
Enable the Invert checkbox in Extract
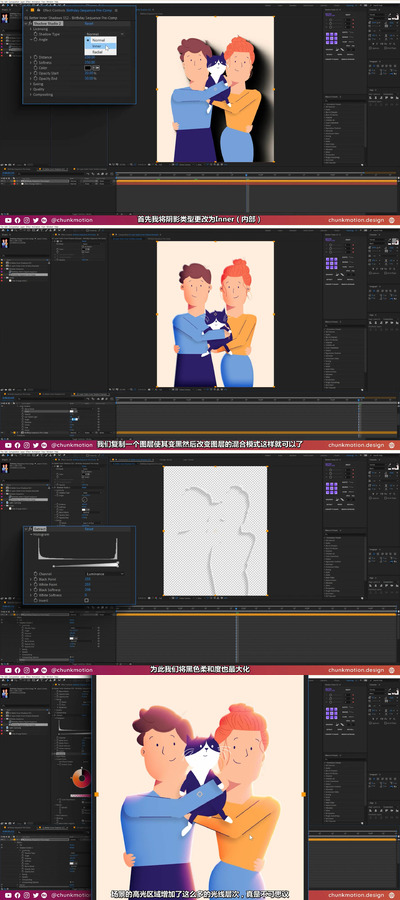(x=87, y=600)
